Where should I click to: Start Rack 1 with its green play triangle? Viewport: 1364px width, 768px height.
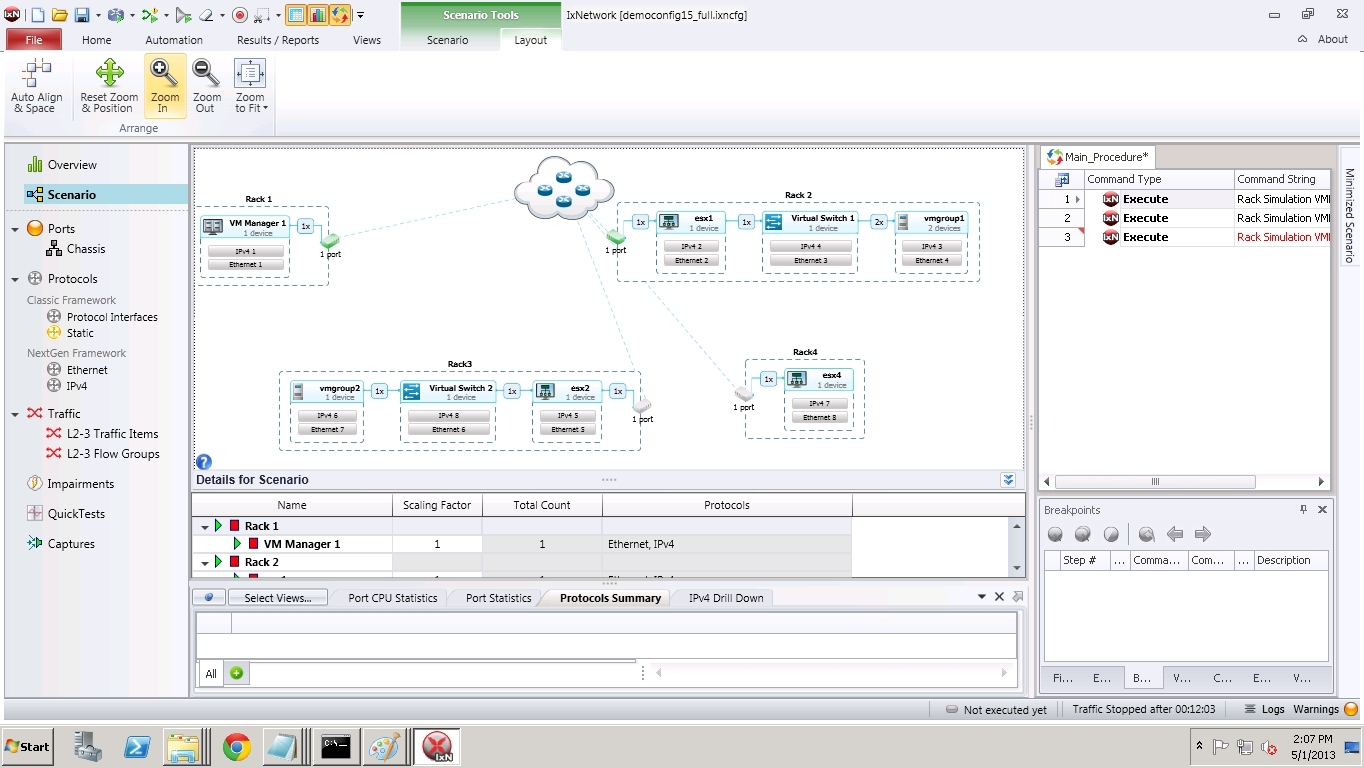(x=219, y=526)
